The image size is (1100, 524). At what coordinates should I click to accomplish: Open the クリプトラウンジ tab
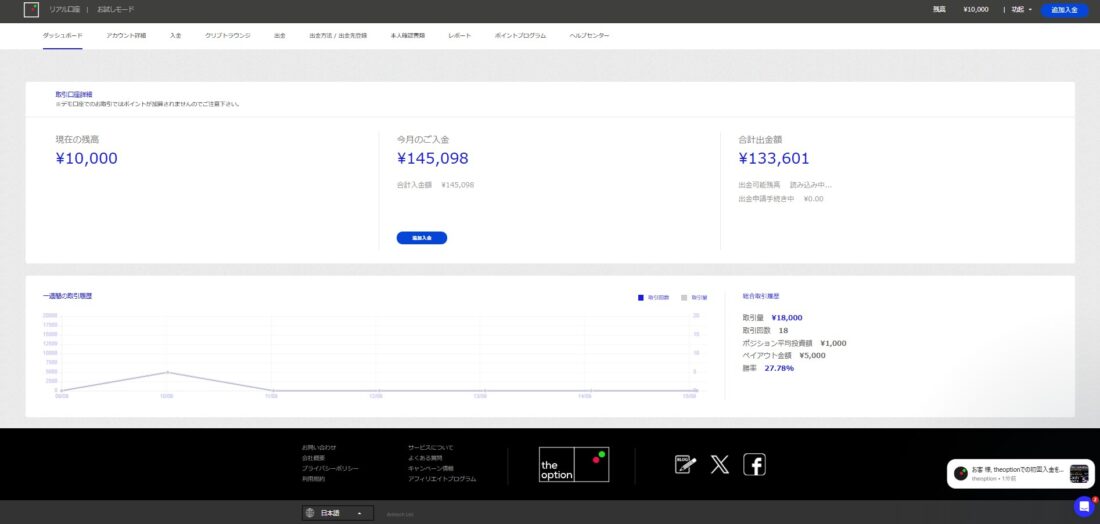227,35
